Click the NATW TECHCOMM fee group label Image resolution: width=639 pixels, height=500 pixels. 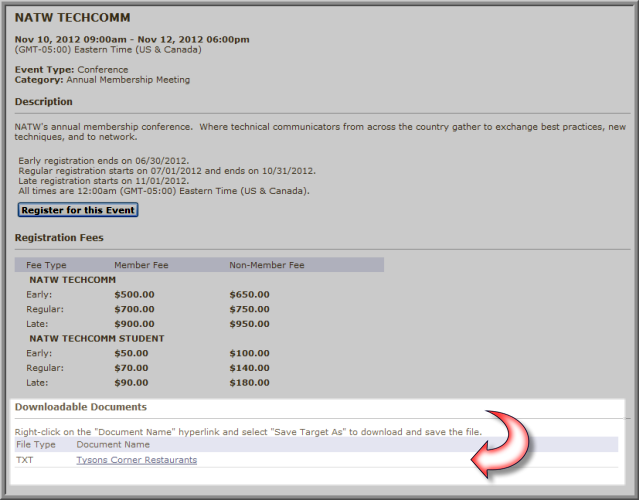click(x=73, y=280)
